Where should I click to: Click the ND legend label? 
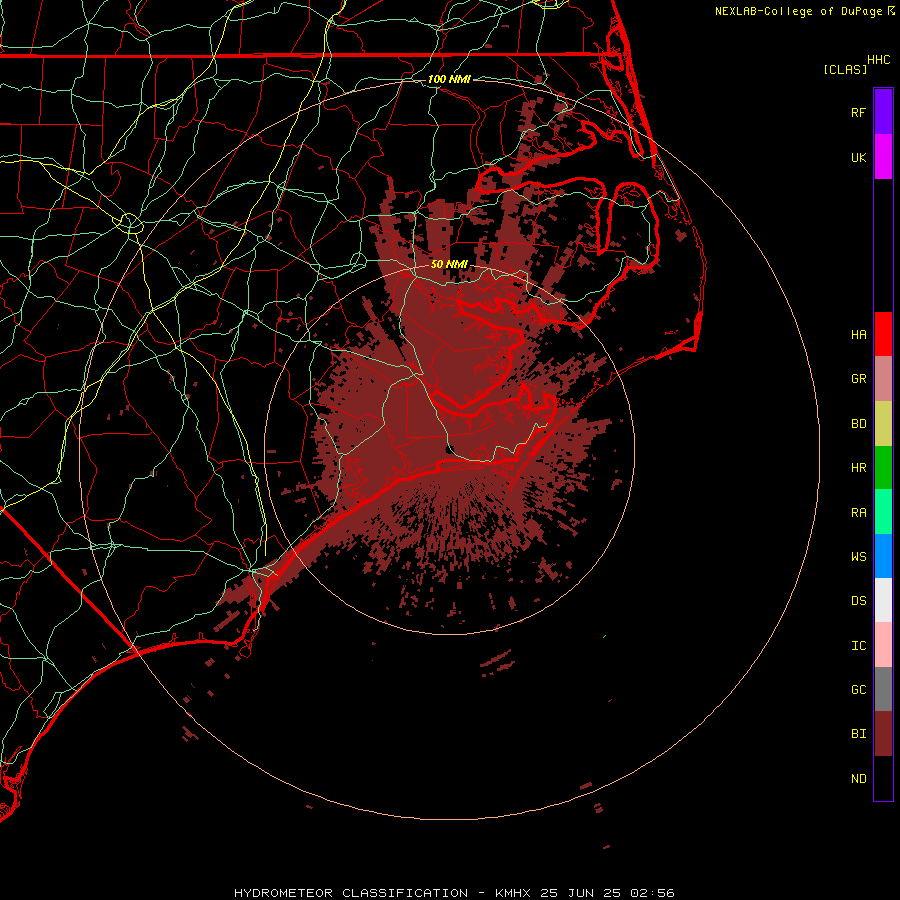[x=858, y=779]
